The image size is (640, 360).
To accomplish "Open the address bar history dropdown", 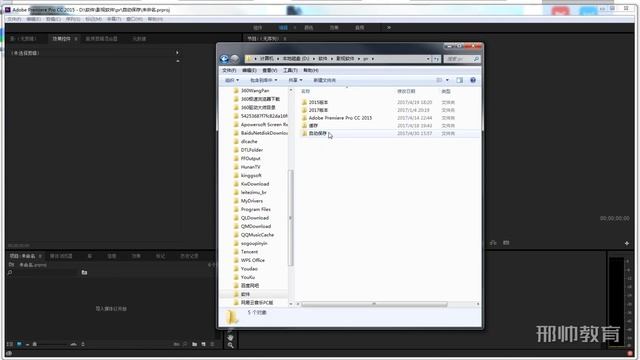I will [428, 59].
